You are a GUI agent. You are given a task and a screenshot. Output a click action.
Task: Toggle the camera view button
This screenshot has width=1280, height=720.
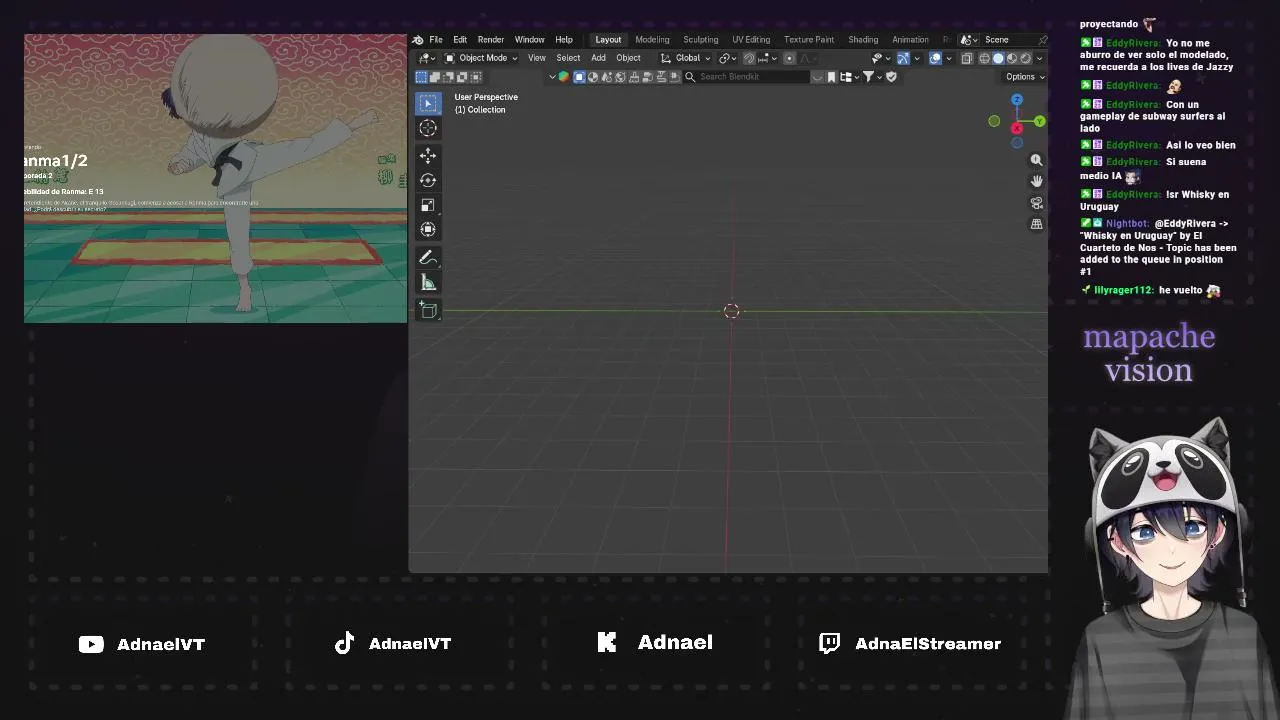pos(1036,203)
